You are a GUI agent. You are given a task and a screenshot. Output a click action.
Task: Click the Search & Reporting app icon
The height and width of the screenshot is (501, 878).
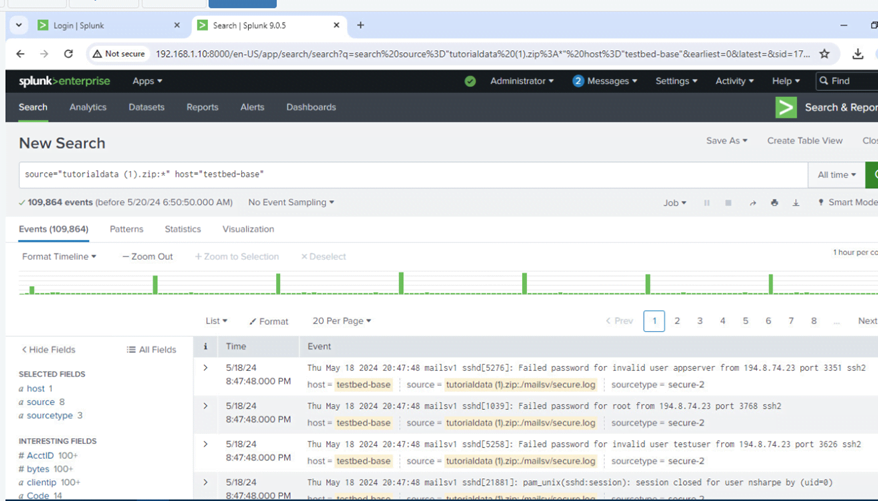[786, 107]
